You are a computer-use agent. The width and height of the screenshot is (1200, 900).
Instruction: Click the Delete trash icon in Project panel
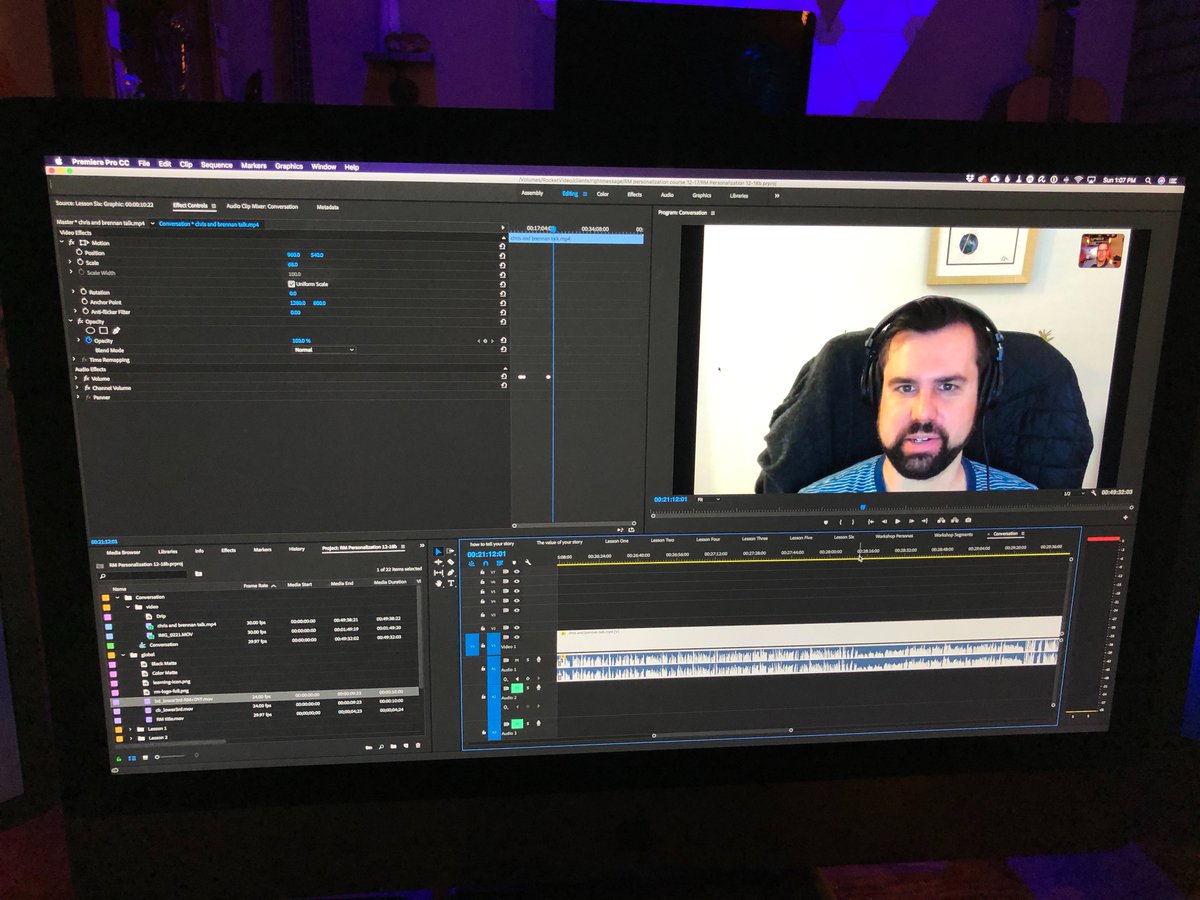(418, 745)
